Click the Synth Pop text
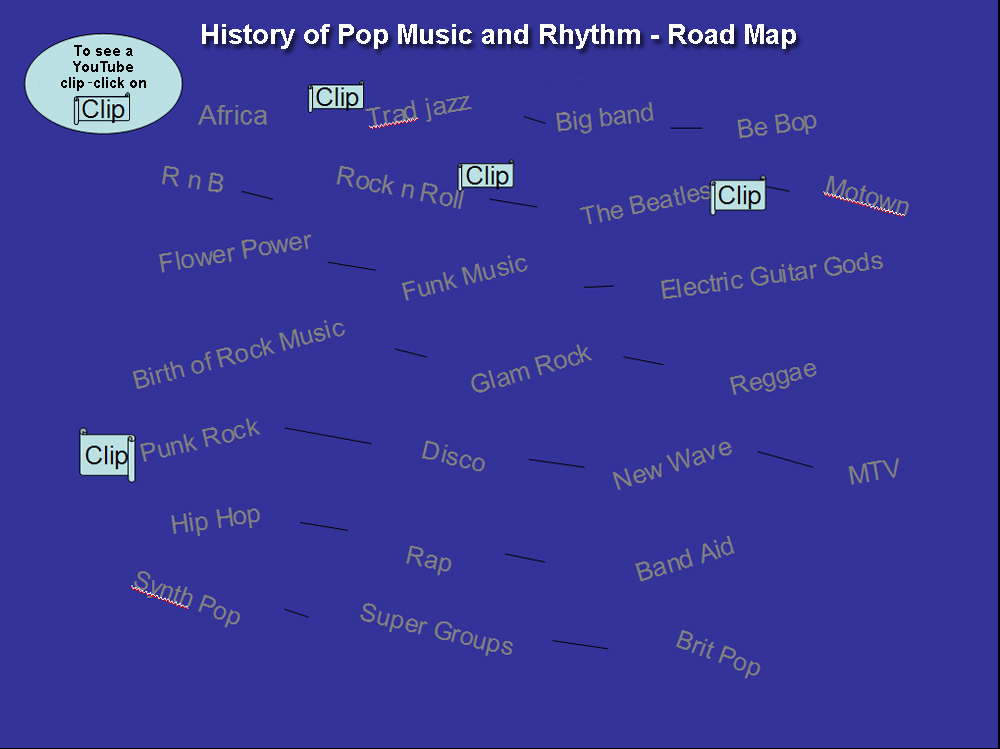This screenshot has width=1000, height=749. click(x=187, y=598)
